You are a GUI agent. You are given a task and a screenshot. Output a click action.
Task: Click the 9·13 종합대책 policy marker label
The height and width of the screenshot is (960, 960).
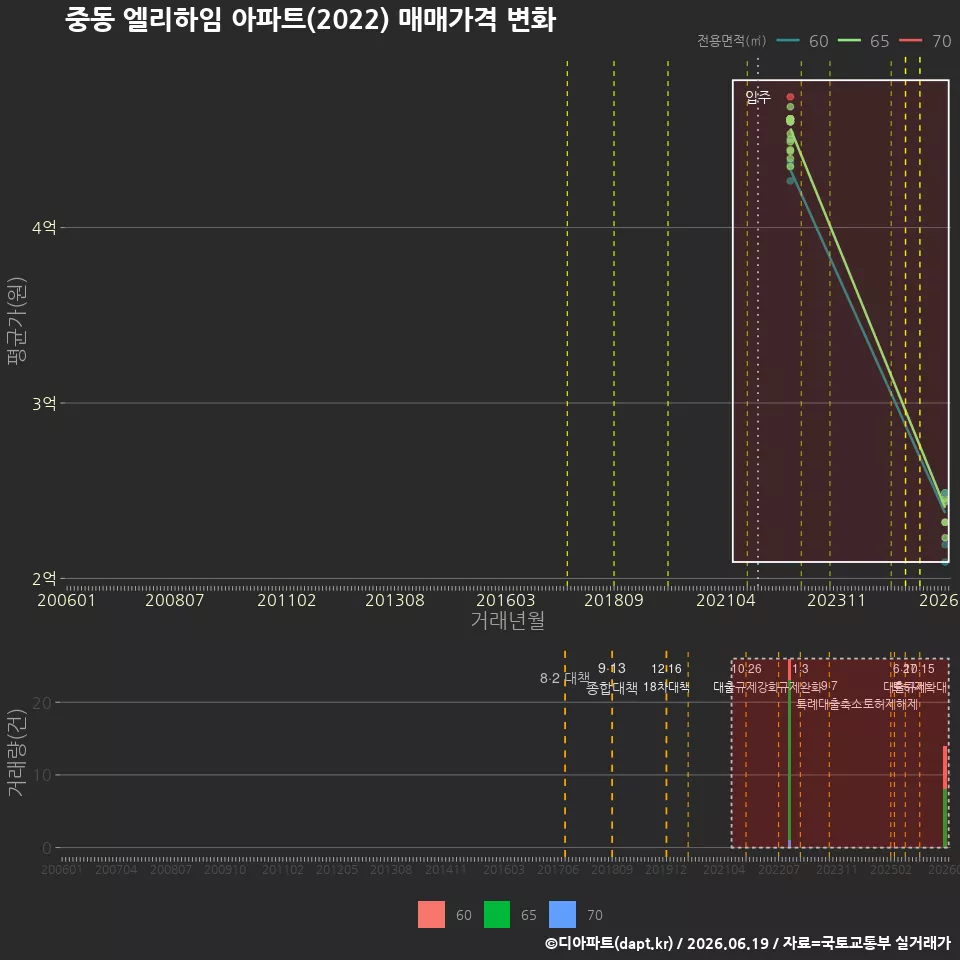pyautogui.click(x=612, y=678)
